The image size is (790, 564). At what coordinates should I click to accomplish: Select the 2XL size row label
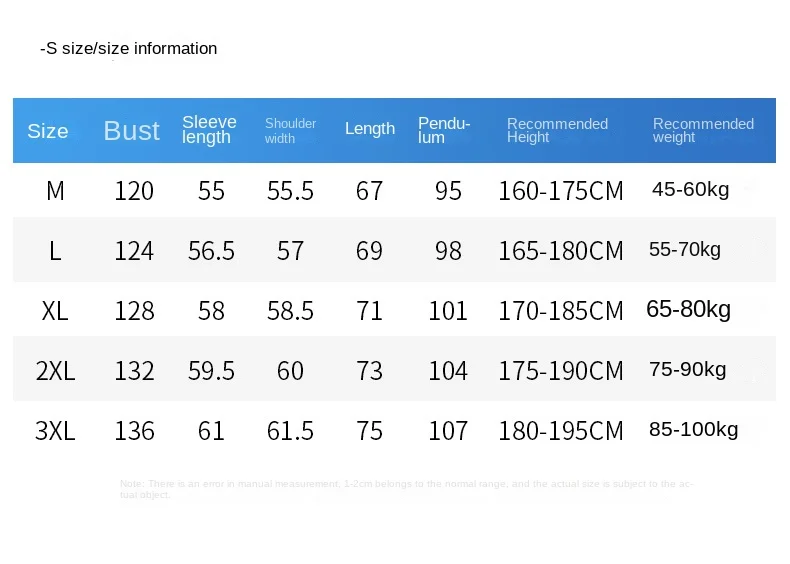pos(55,371)
